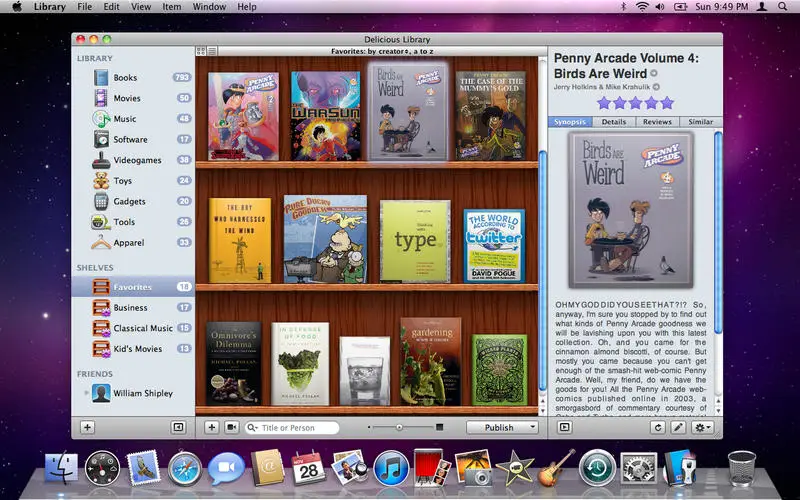Click the Books count badge 793
This screenshot has width=800, height=500.
tap(182, 78)
